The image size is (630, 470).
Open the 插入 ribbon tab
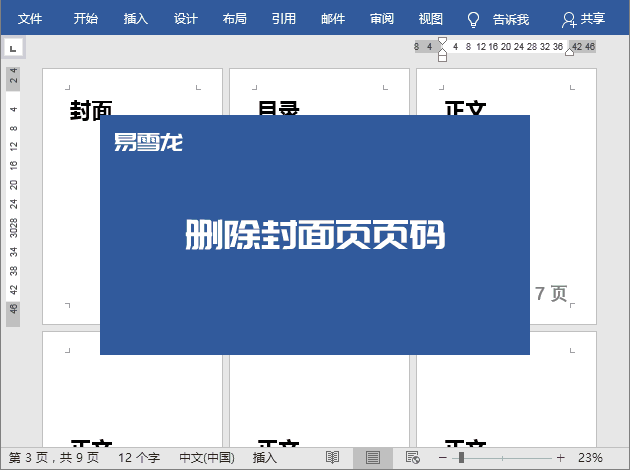coord(136,18)
